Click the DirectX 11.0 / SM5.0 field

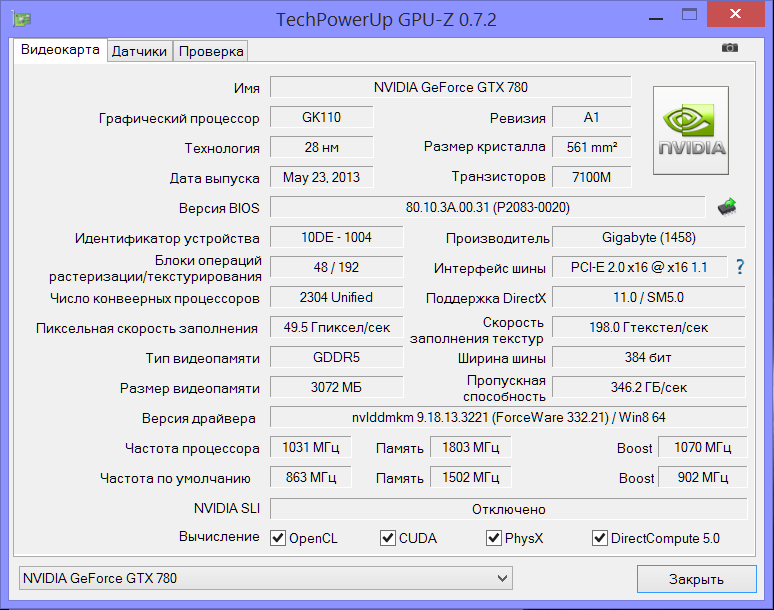[649, 298]
